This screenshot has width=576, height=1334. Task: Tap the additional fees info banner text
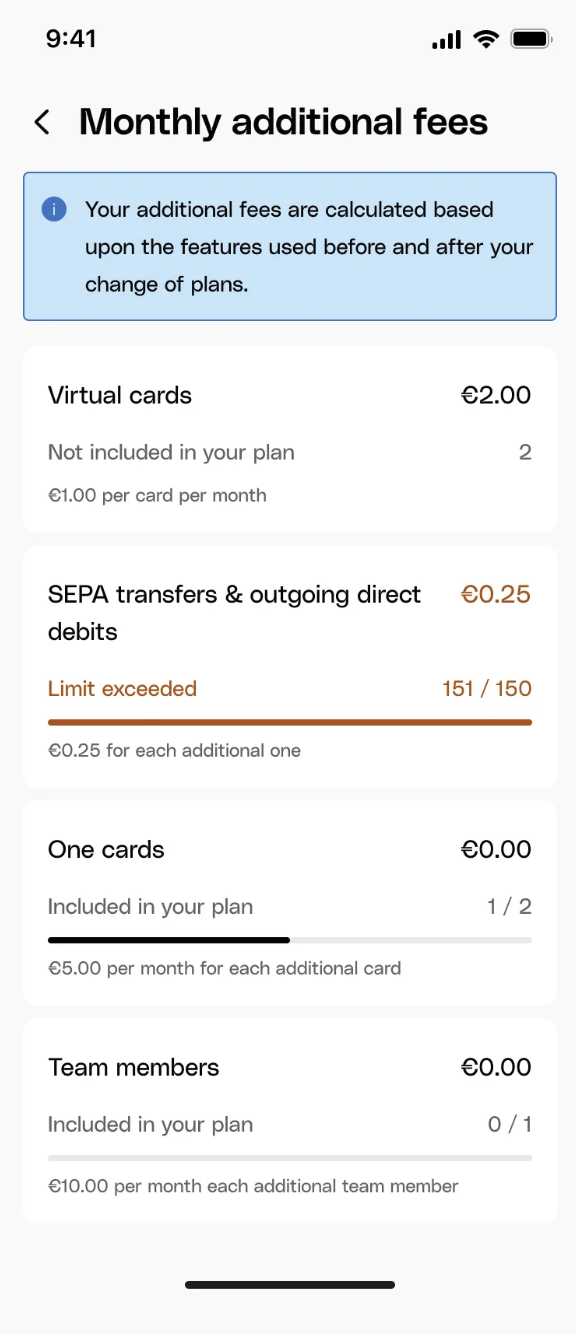[309, 247]
